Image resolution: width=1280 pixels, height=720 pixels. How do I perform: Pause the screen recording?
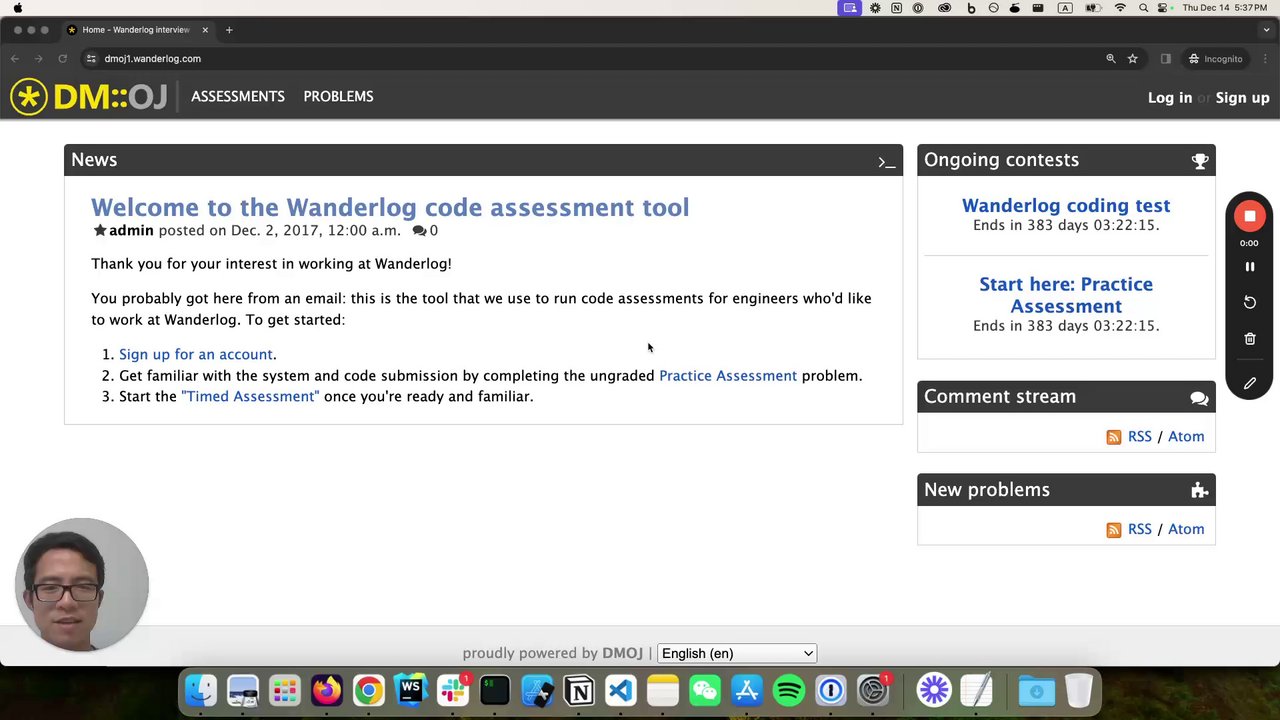[x=1249, y=267]
